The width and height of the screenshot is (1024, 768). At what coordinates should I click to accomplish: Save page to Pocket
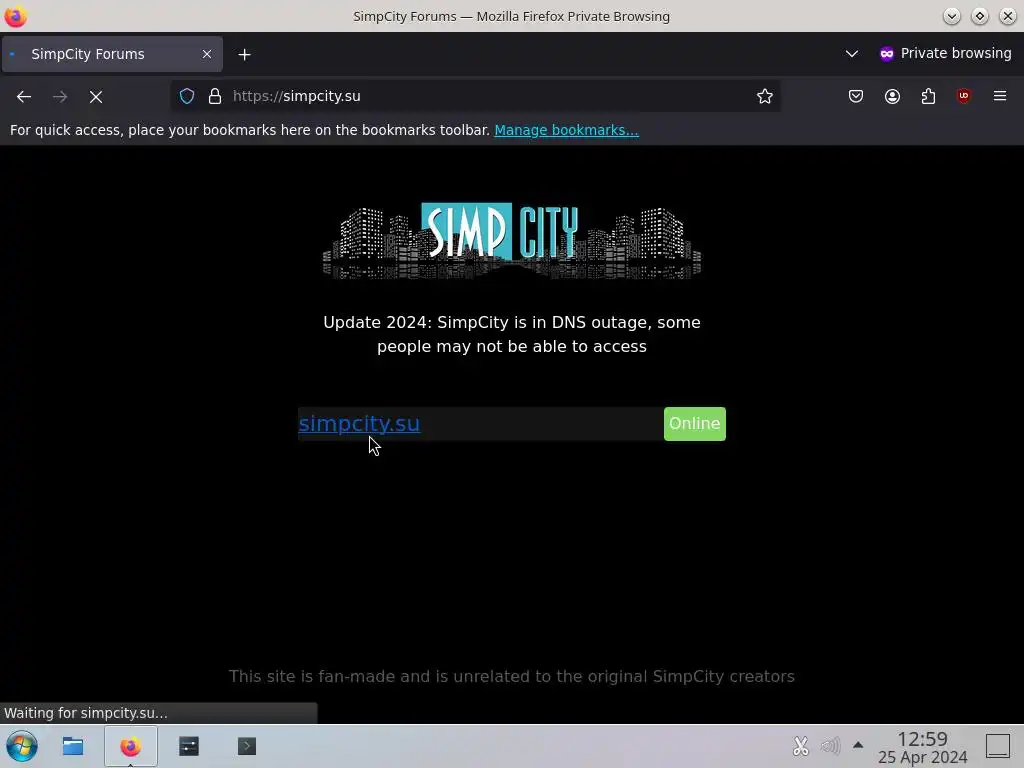[x=856, y=96]
